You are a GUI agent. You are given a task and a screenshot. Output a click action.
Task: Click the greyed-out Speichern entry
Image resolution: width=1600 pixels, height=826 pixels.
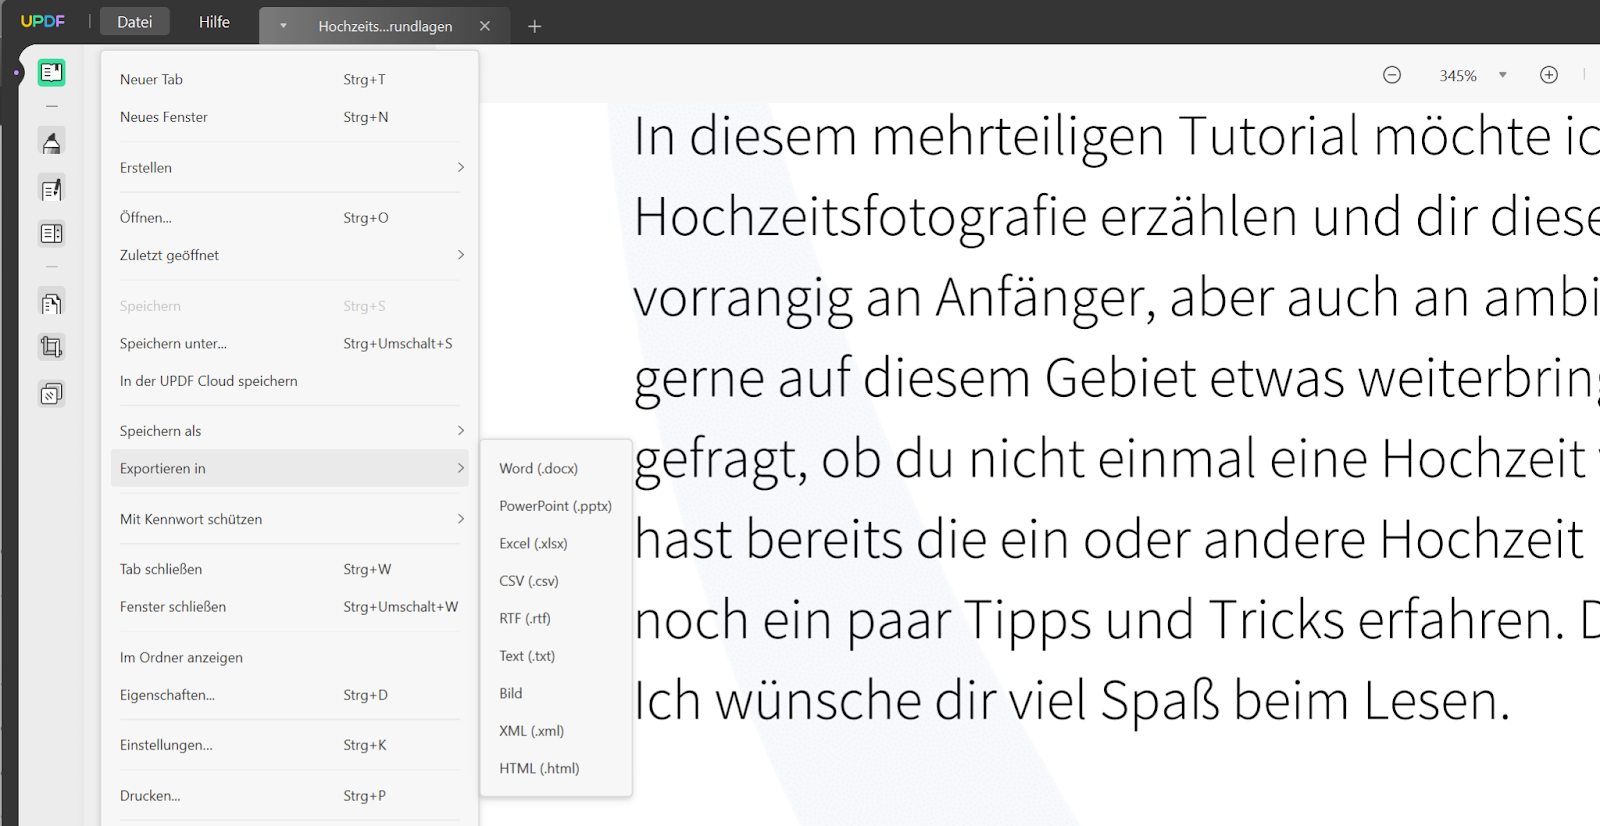coord(290,306)
